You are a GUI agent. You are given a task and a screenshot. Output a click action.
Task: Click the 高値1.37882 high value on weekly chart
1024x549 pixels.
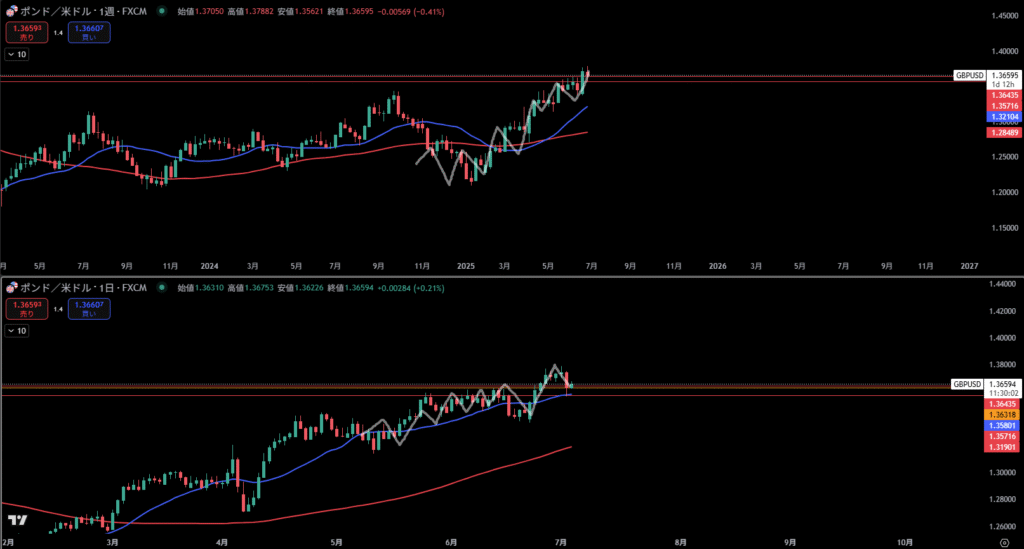click(x=250, y=12)
